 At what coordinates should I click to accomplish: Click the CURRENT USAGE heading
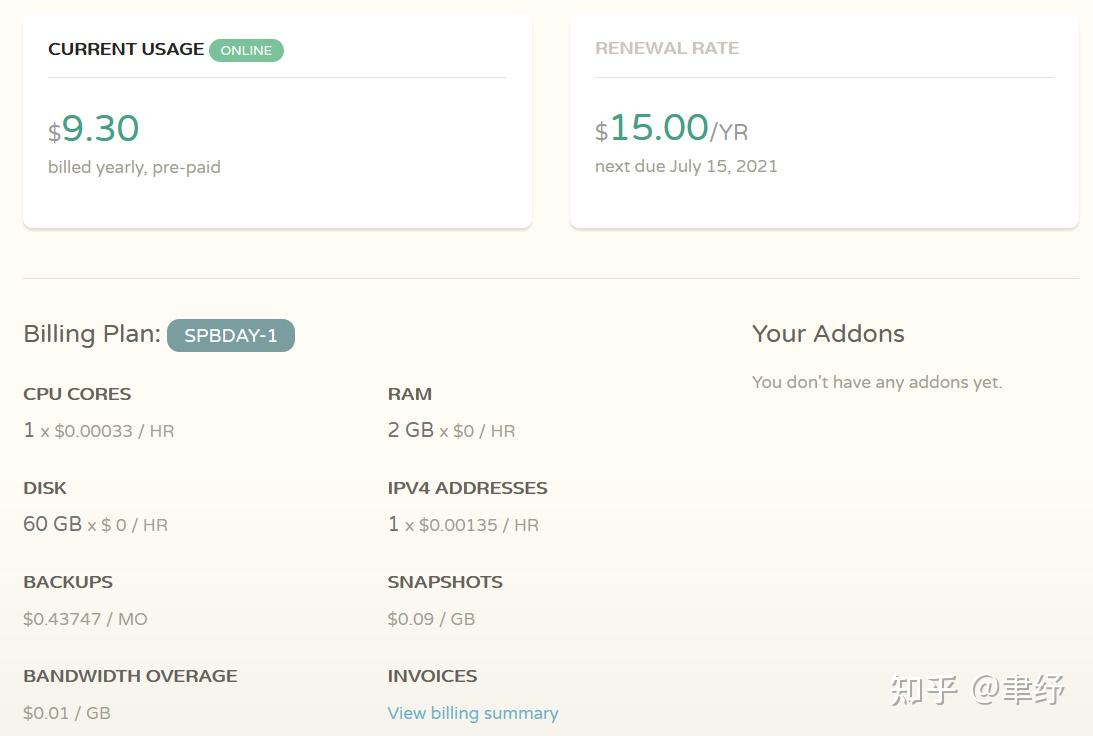[x=126, y=49]
